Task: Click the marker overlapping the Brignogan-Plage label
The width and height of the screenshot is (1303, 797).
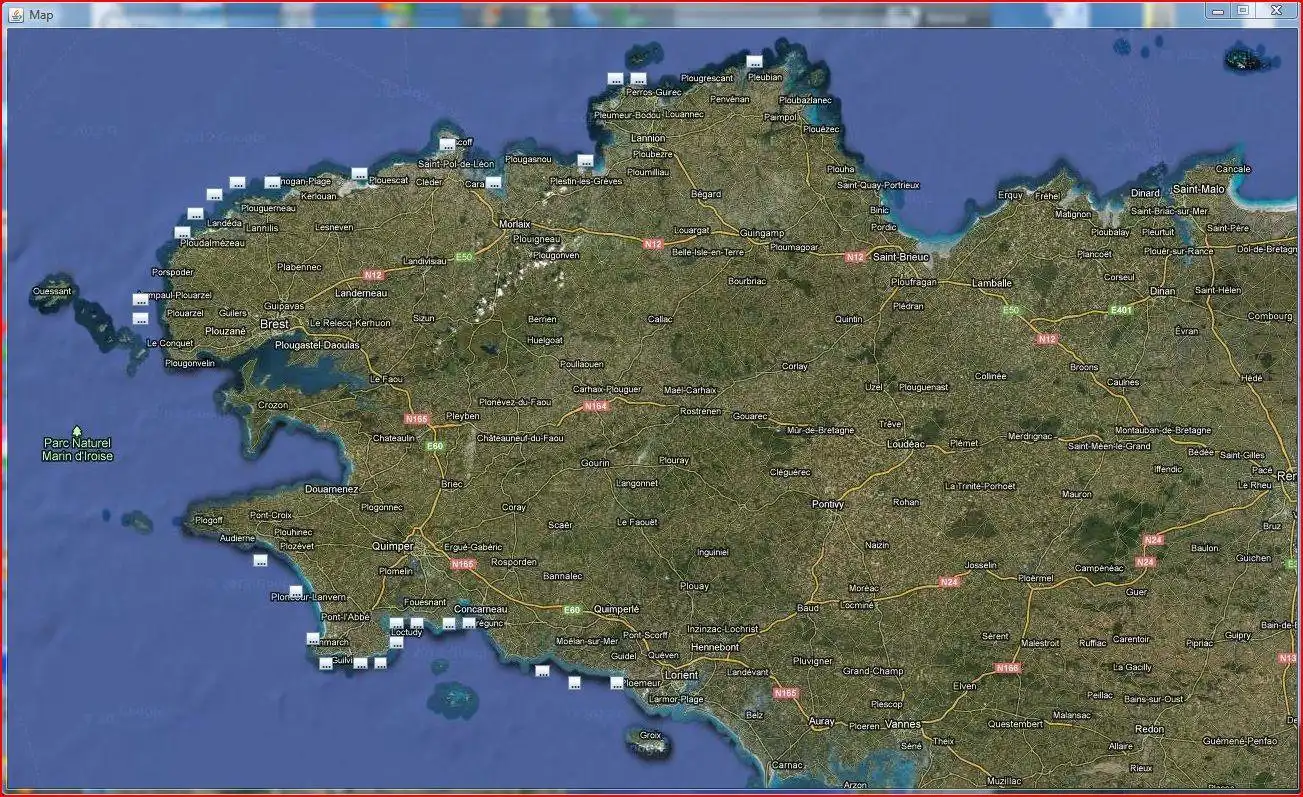Action: point(272,182)
